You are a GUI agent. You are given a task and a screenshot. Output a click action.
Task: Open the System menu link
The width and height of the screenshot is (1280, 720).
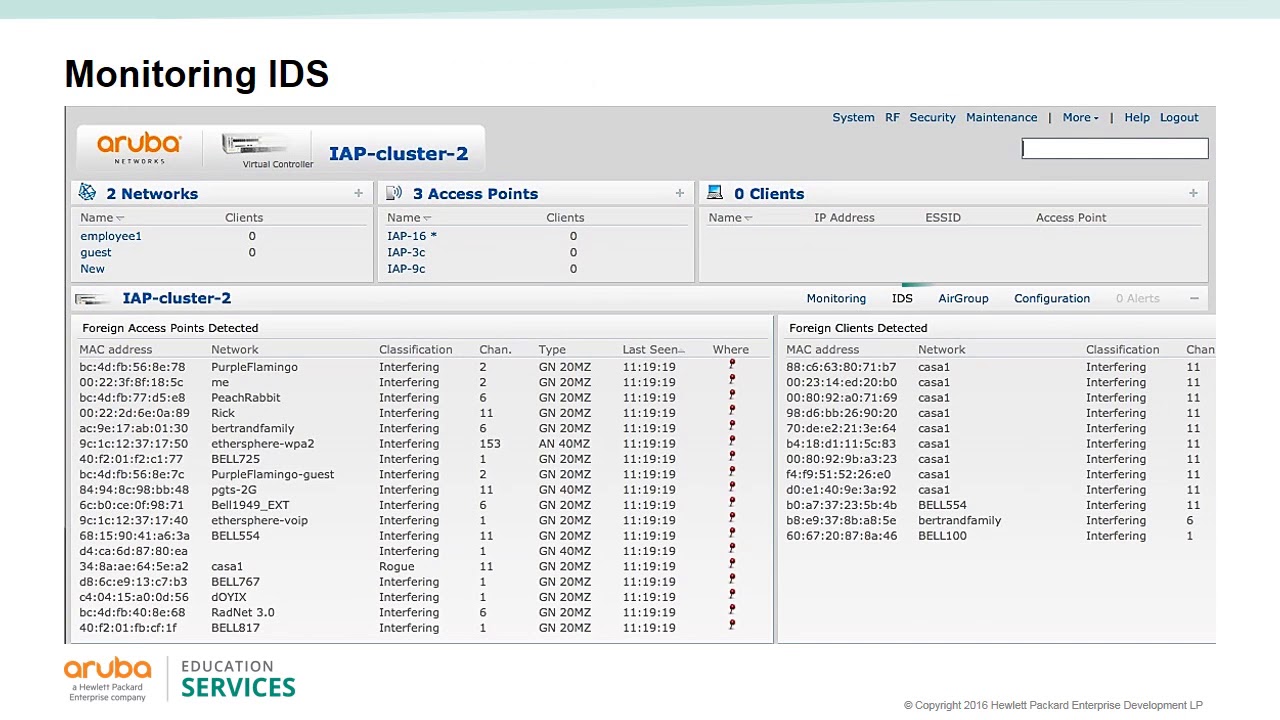pyautogui.click(x=853, y=117)
